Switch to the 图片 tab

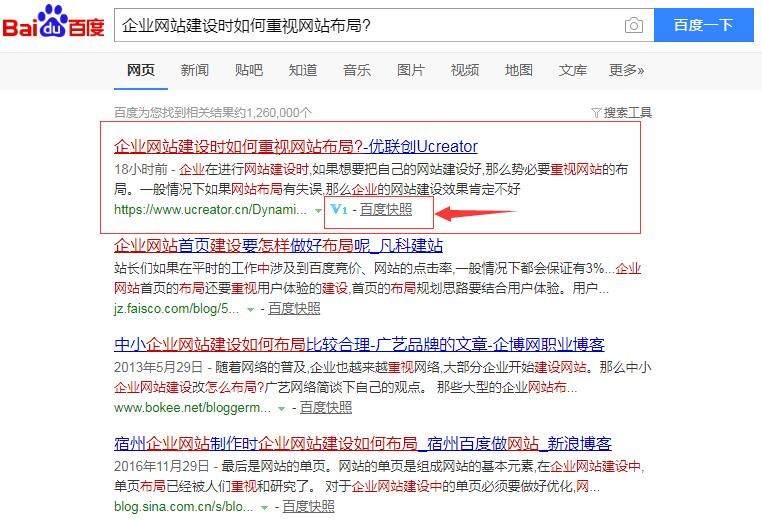click(411, 70)
